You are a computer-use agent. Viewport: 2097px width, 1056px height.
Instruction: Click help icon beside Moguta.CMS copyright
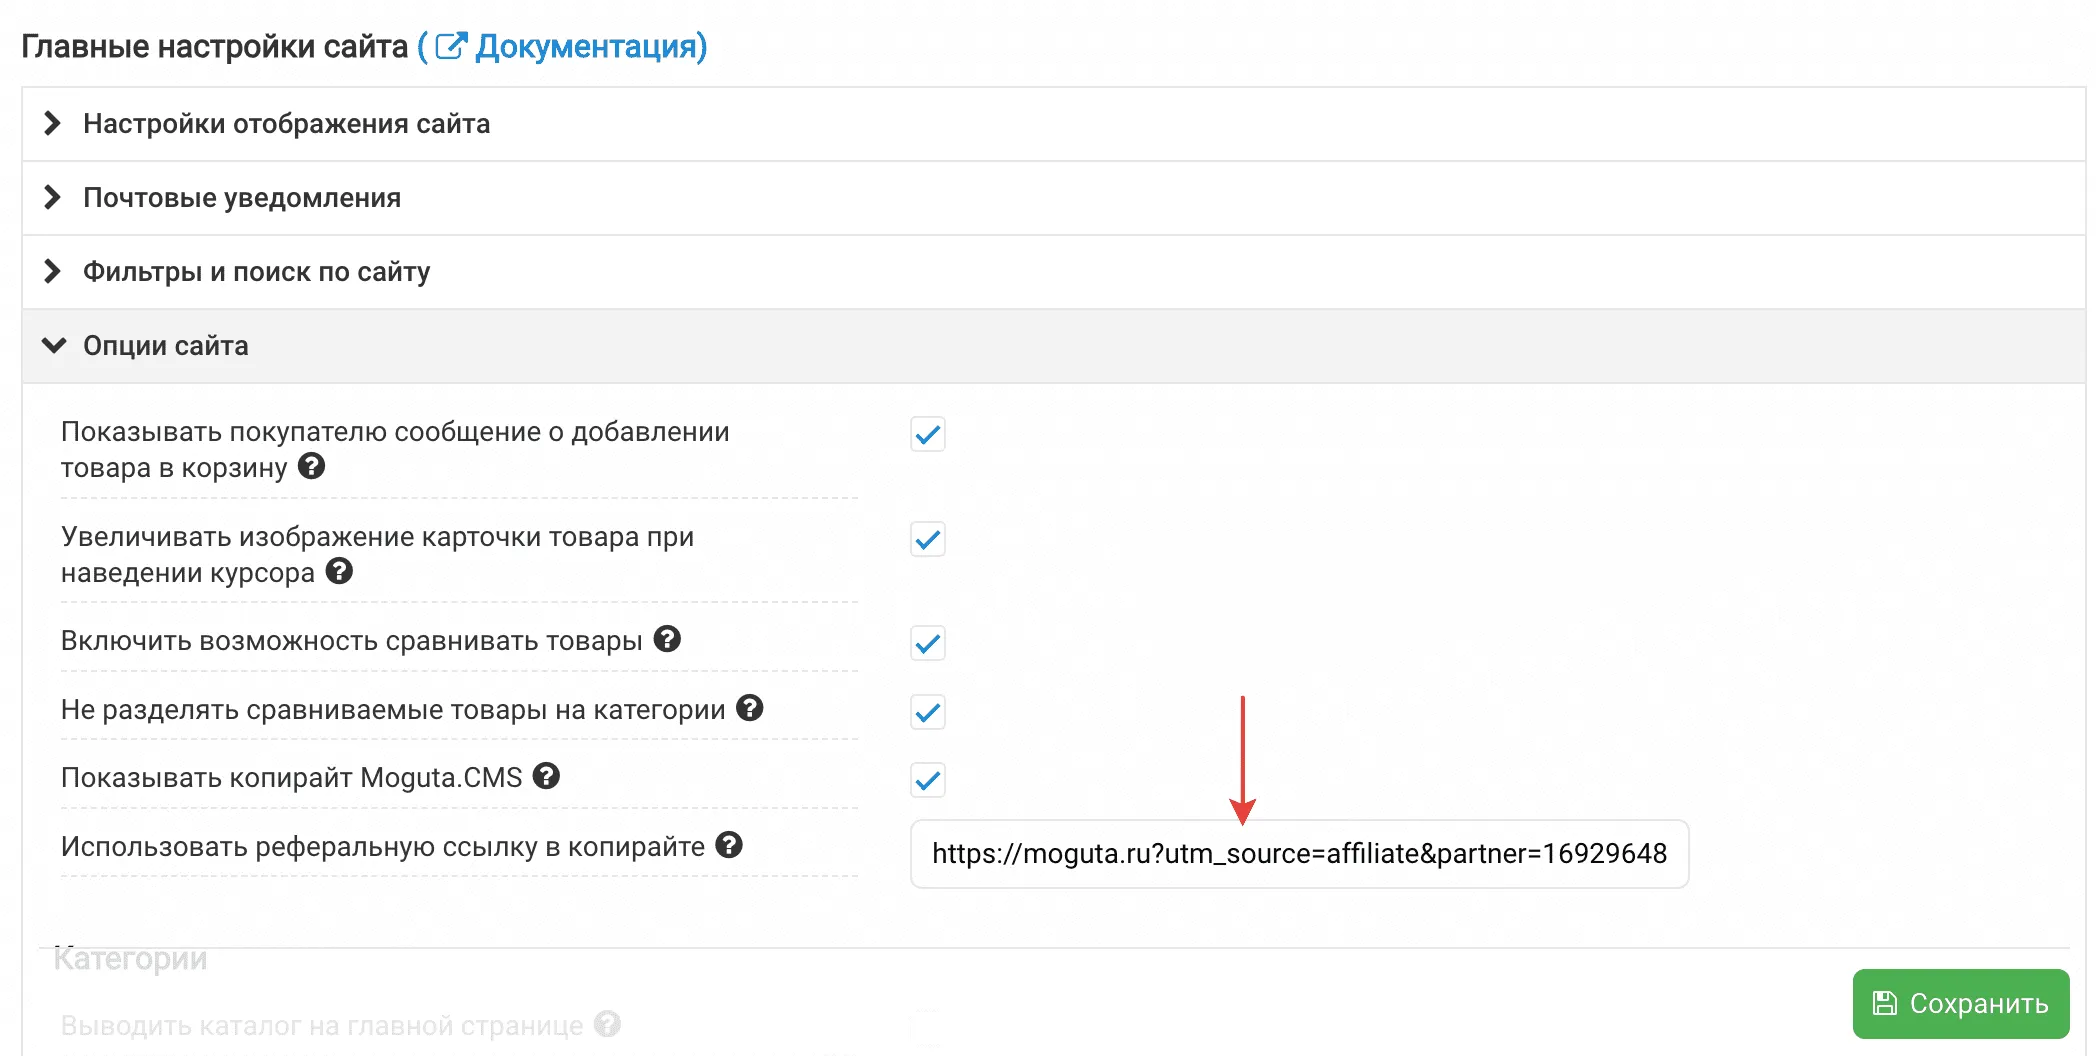[x=546, y=776]
